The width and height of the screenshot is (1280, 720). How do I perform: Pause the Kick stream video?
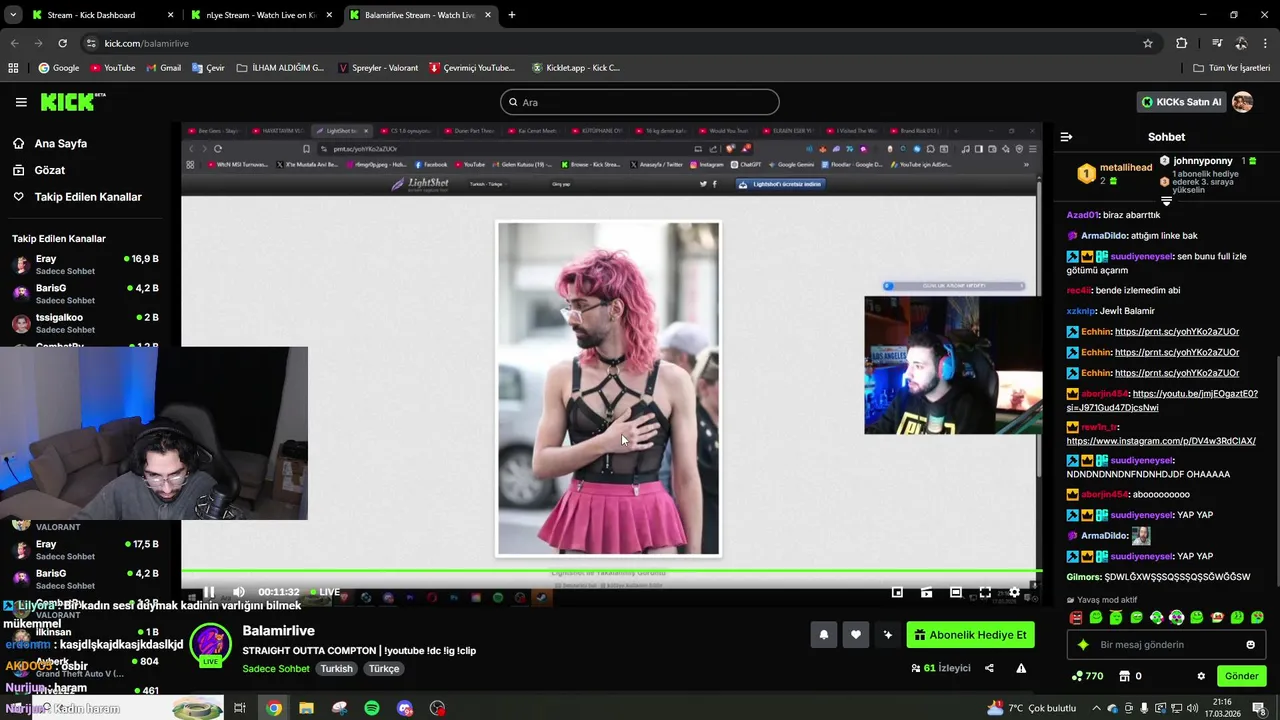(x=209, y=592)
